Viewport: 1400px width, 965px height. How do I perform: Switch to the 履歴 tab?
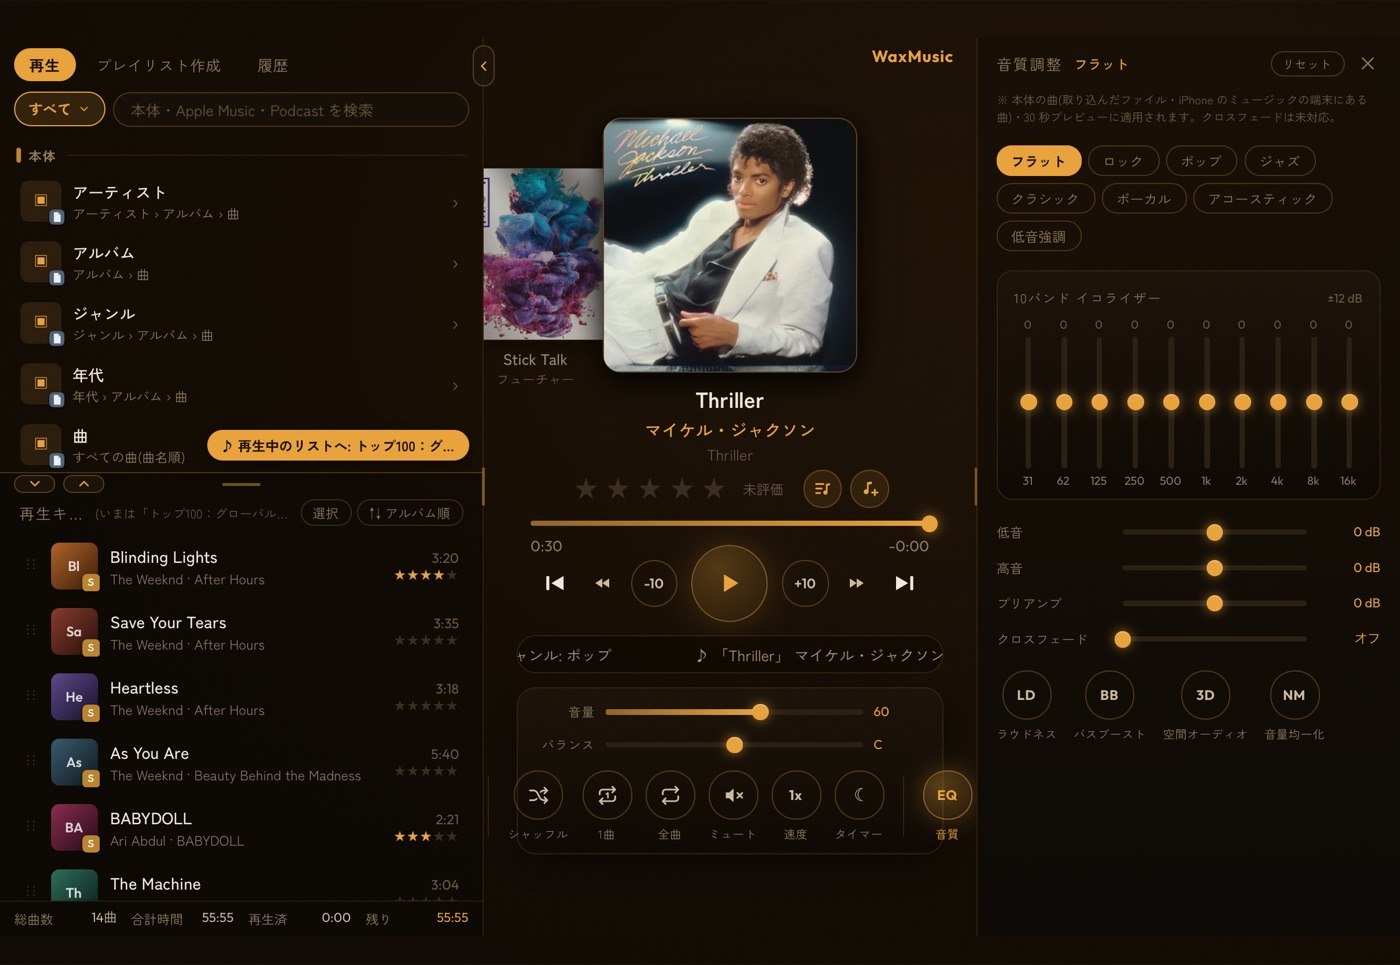click(273, 66)
